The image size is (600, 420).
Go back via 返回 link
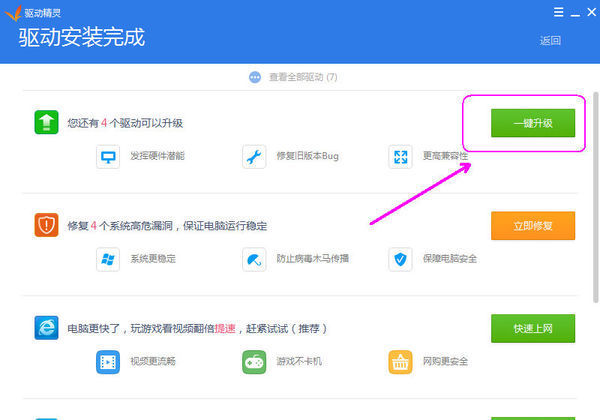coord(550,41)
